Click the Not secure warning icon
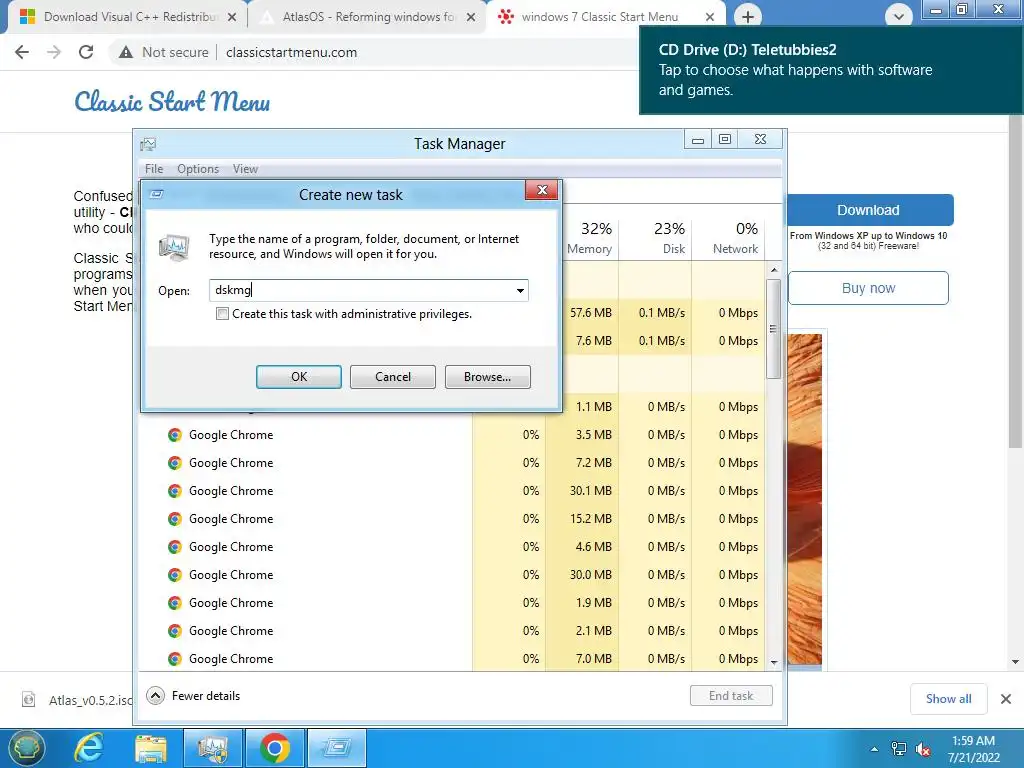This screenshot has width=1024, height=768. [125, 52]
